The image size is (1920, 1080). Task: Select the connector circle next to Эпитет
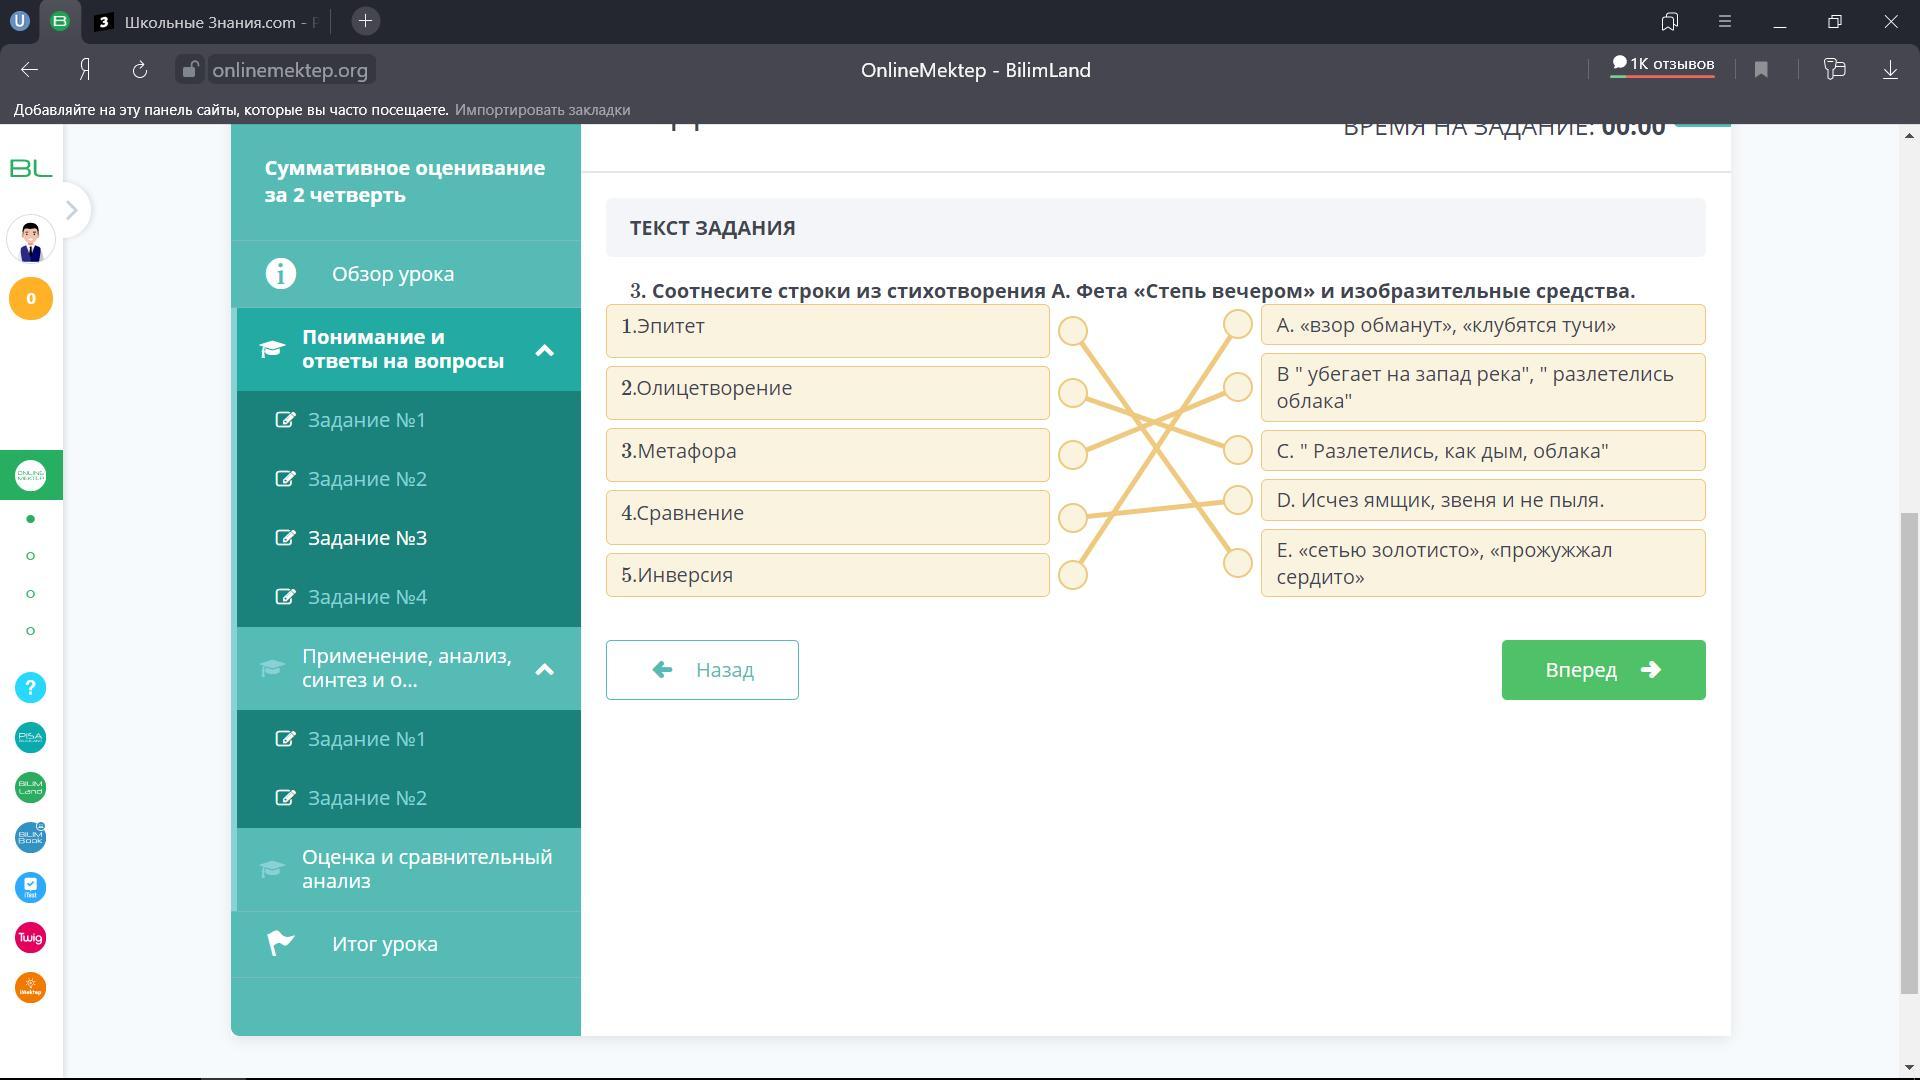coord(1073,331)
